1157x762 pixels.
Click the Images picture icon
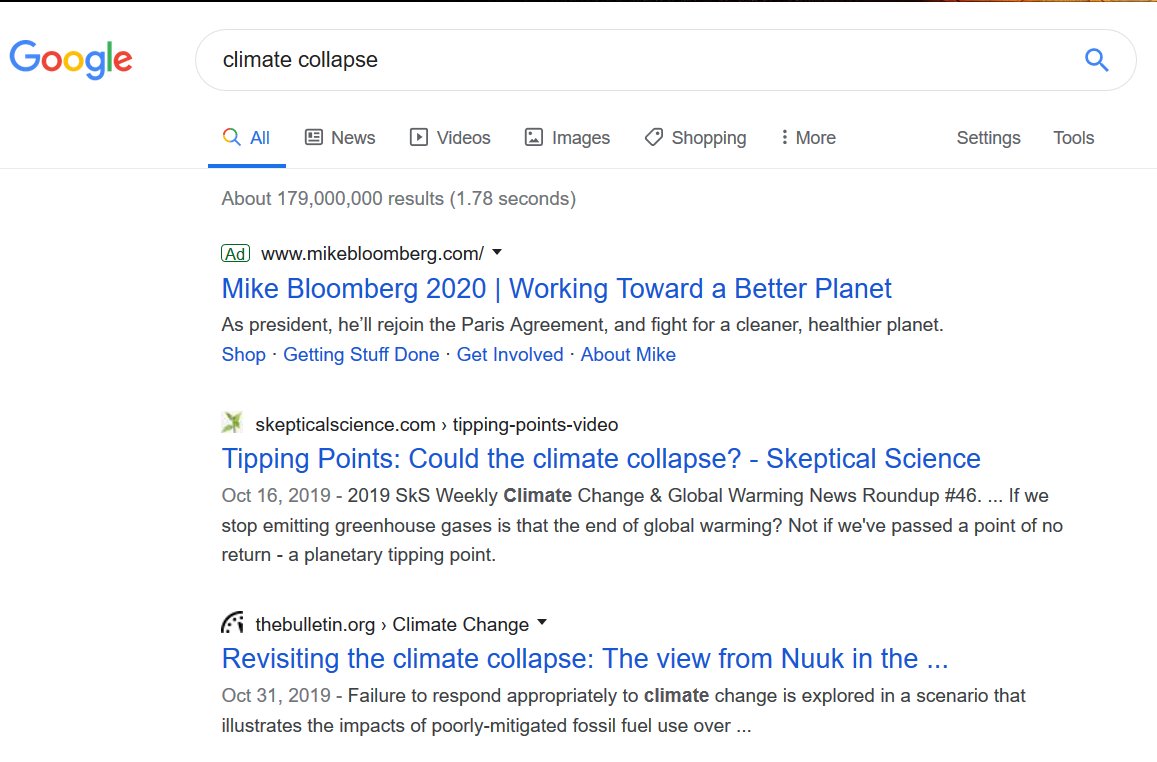click(x=533, y=137)
